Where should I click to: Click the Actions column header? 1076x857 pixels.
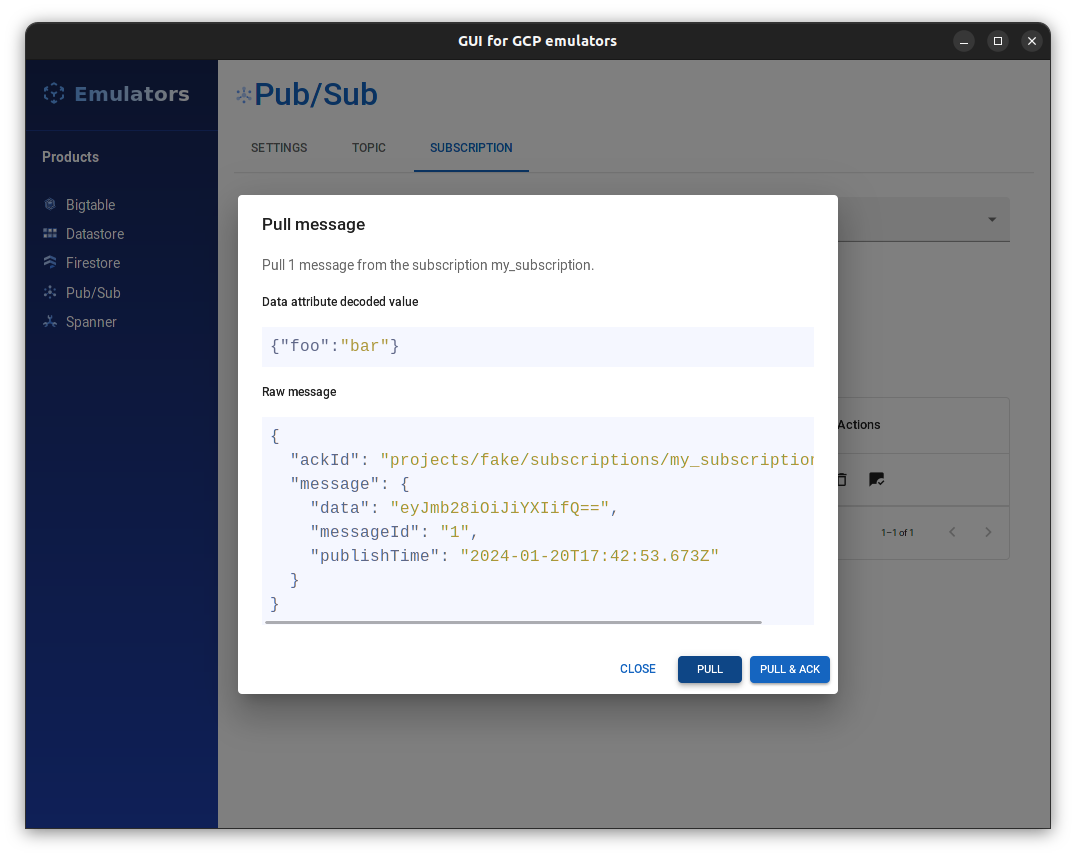coord(858,425)
